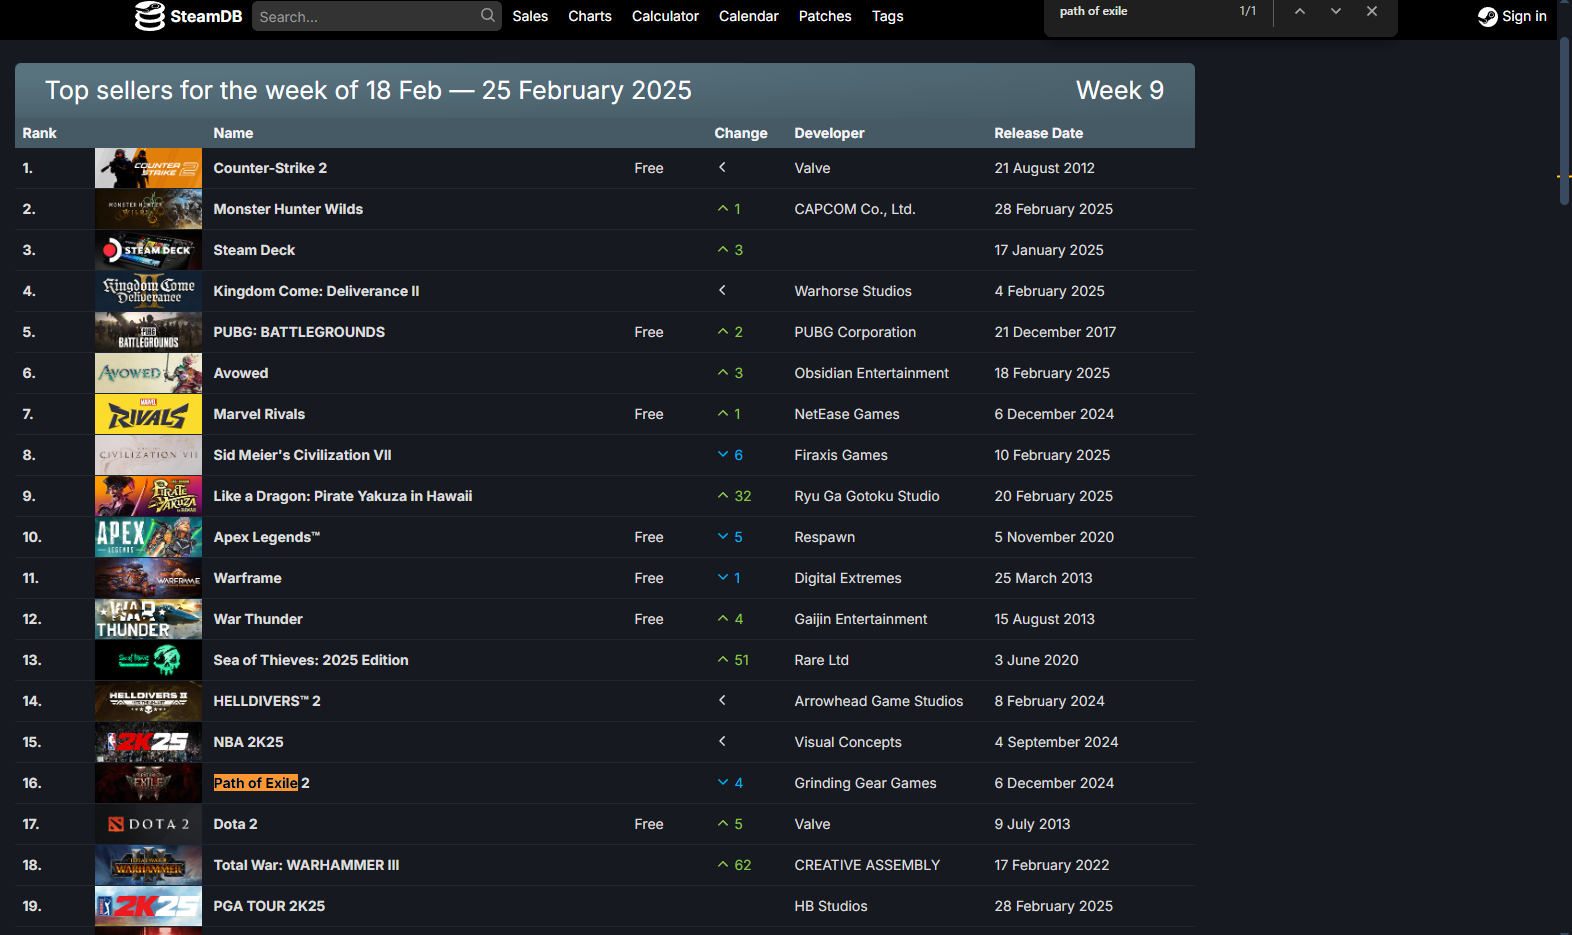Click Obsidian Entertainment developer cell
The image size is (1572, 935).
(x=871, y=373)
